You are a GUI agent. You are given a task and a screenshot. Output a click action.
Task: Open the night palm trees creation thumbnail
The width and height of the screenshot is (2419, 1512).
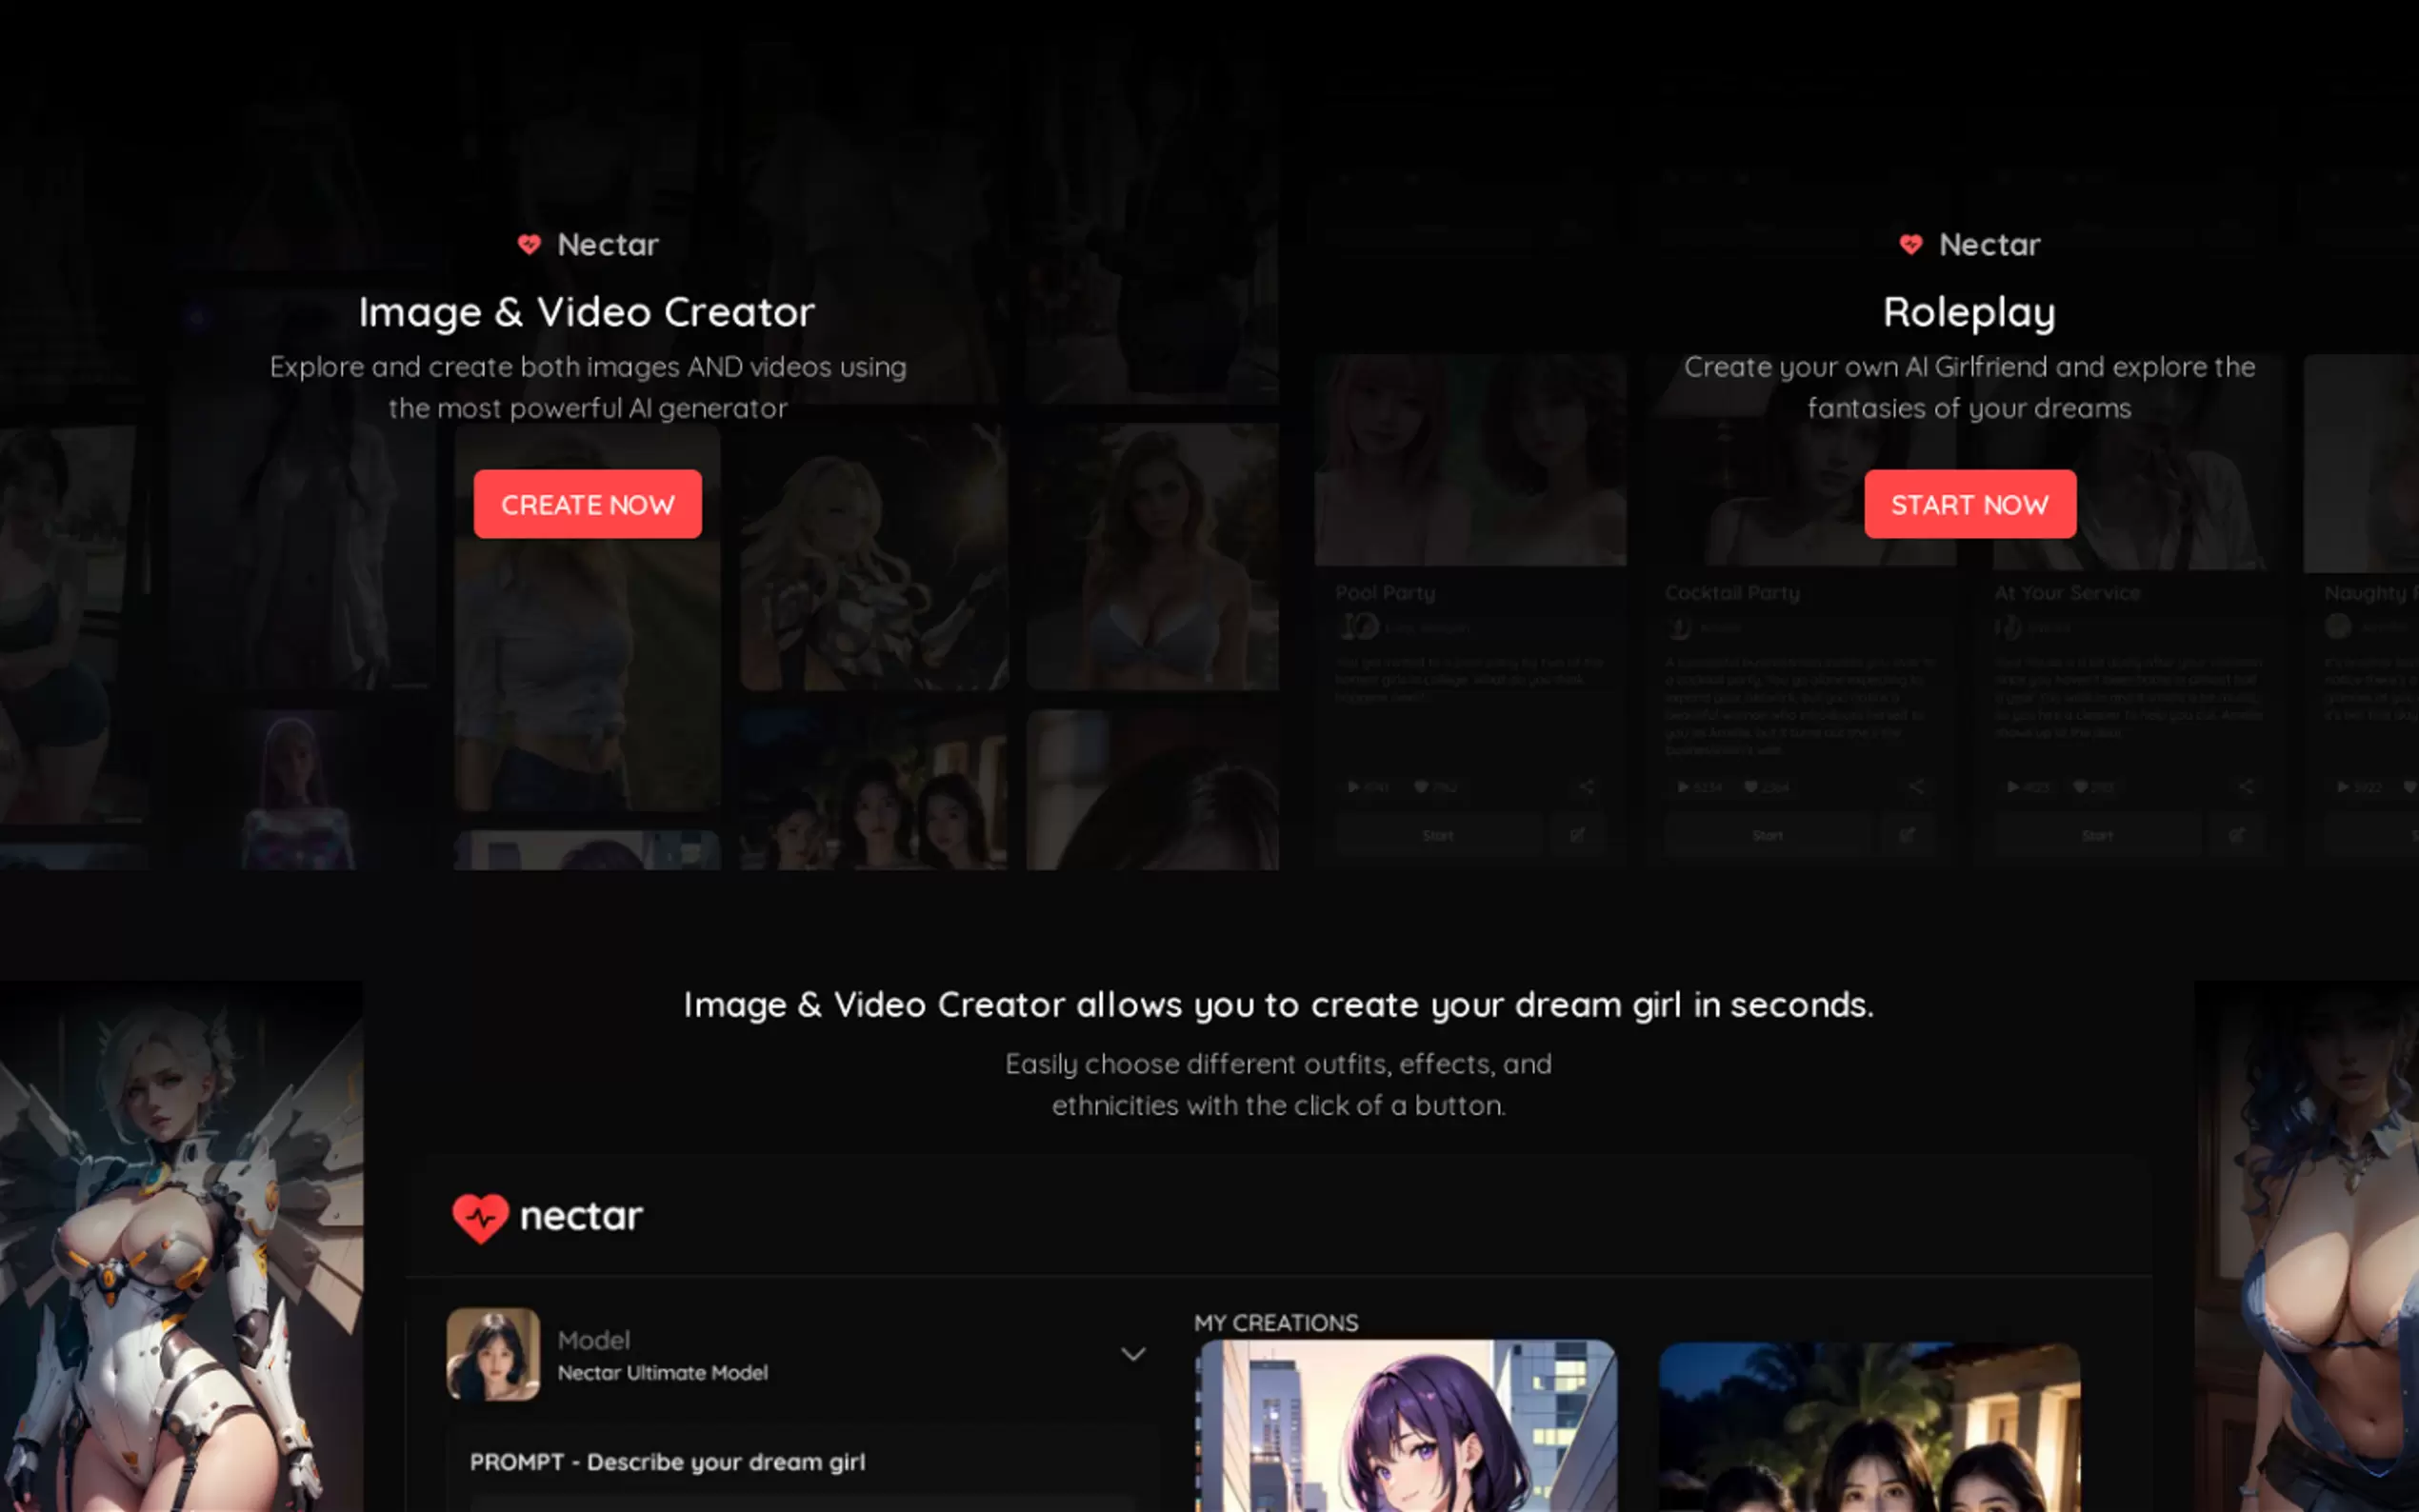point(1868,1427)
